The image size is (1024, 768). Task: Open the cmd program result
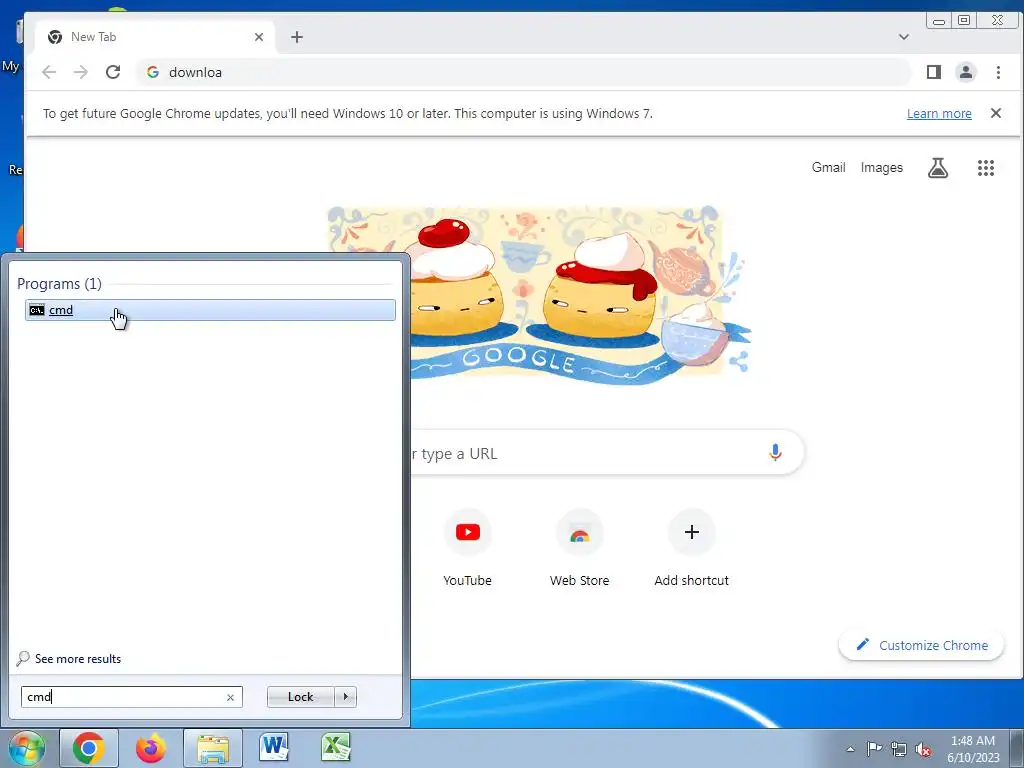point(210,310)
